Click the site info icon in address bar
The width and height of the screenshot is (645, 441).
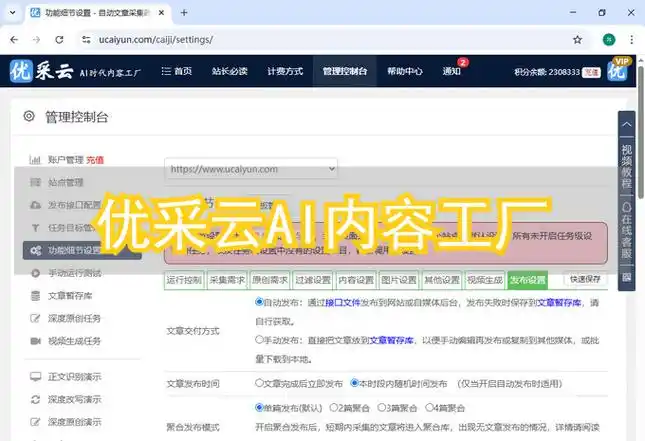click(86, 39)
